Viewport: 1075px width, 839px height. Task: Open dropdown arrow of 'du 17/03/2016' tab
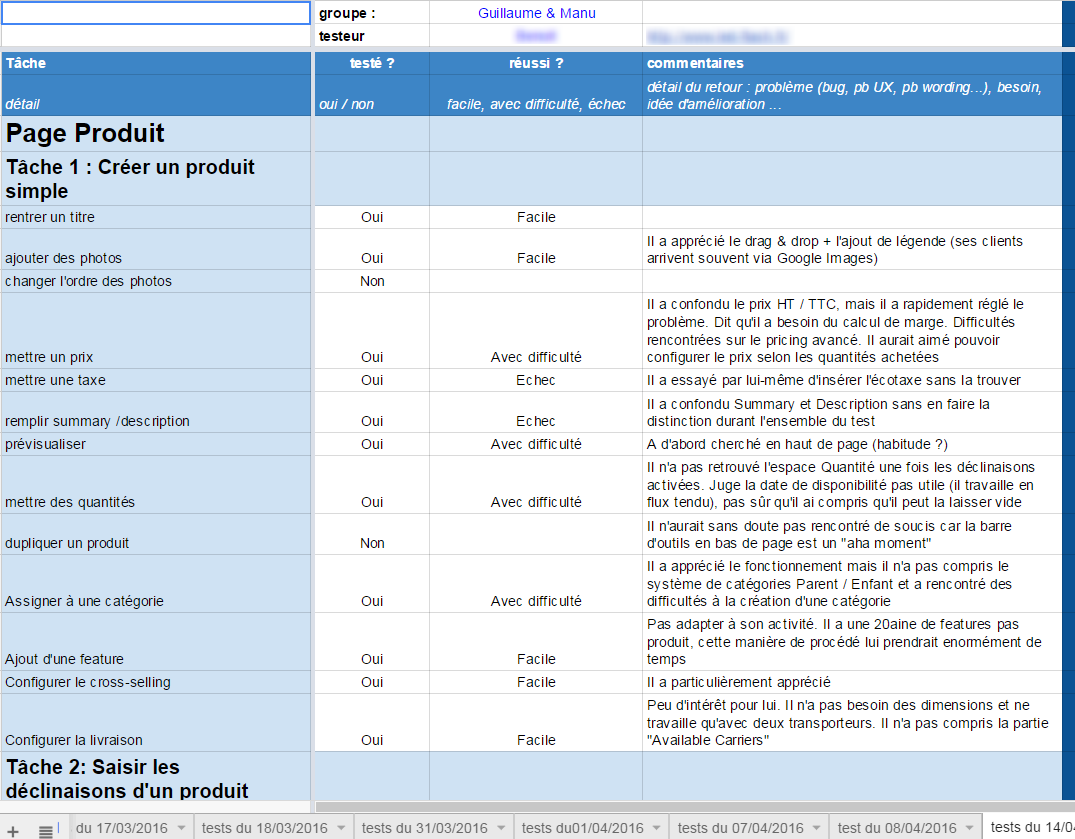coord(181,828)
